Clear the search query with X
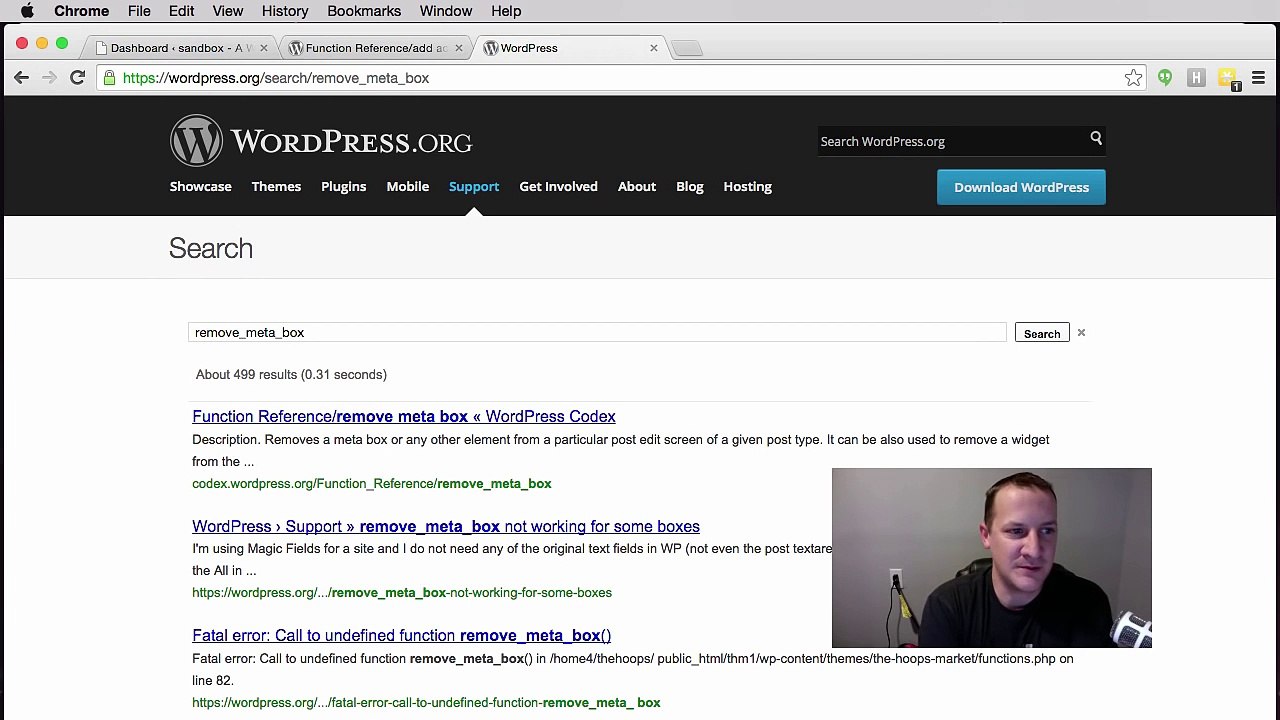This screenshot has height=720, width=1280. [x=1081, y=333]
